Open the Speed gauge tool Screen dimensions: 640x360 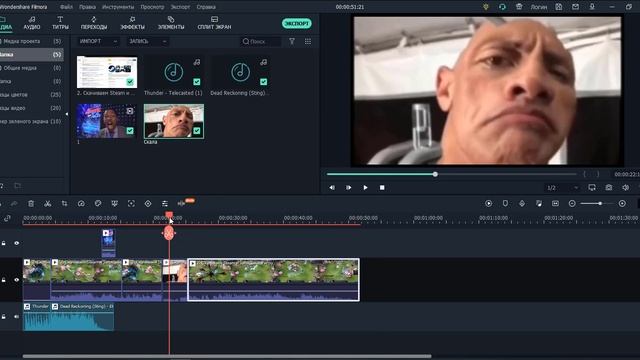click(x=81, y=203)
